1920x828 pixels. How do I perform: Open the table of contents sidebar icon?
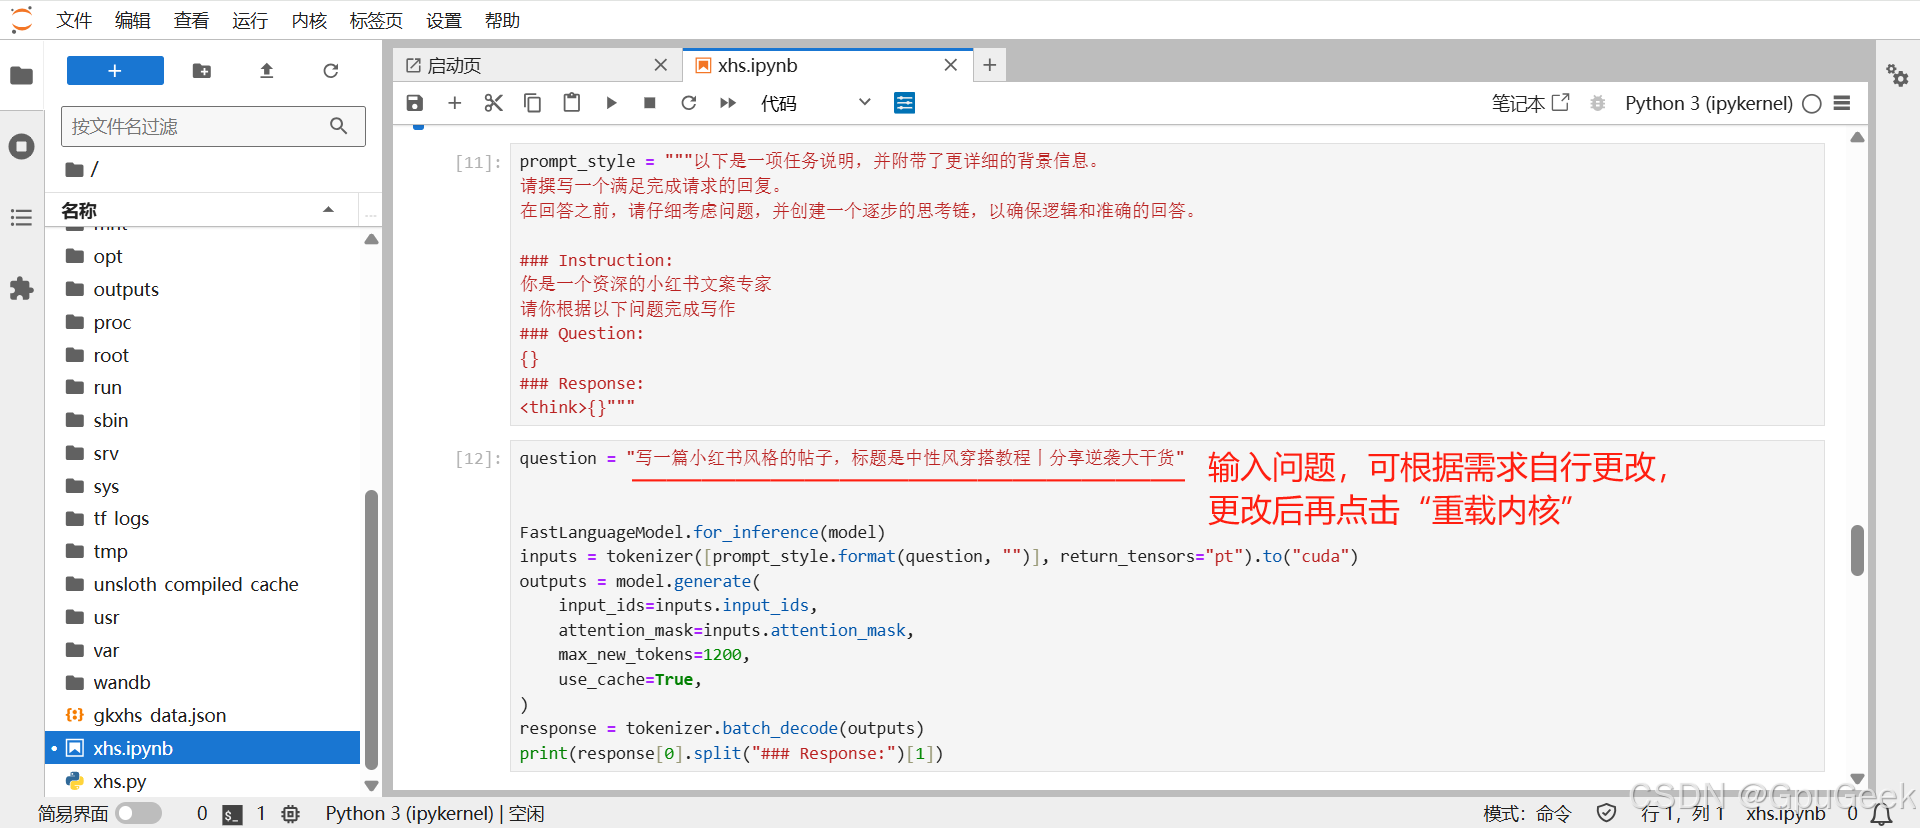[x=21, y=218]
